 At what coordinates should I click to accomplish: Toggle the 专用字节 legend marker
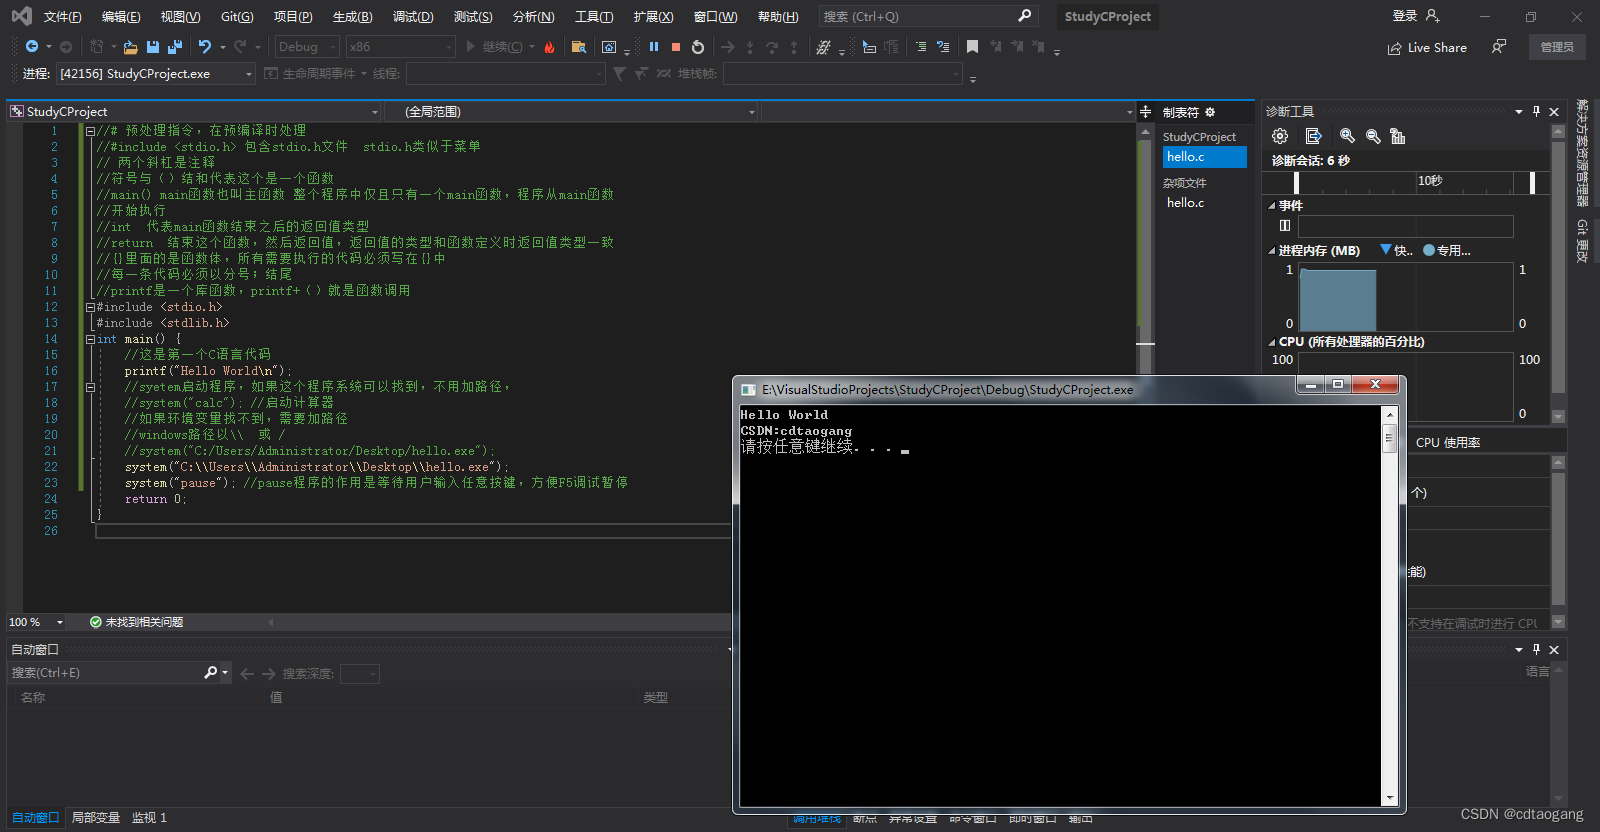(x=1429, y=250)
